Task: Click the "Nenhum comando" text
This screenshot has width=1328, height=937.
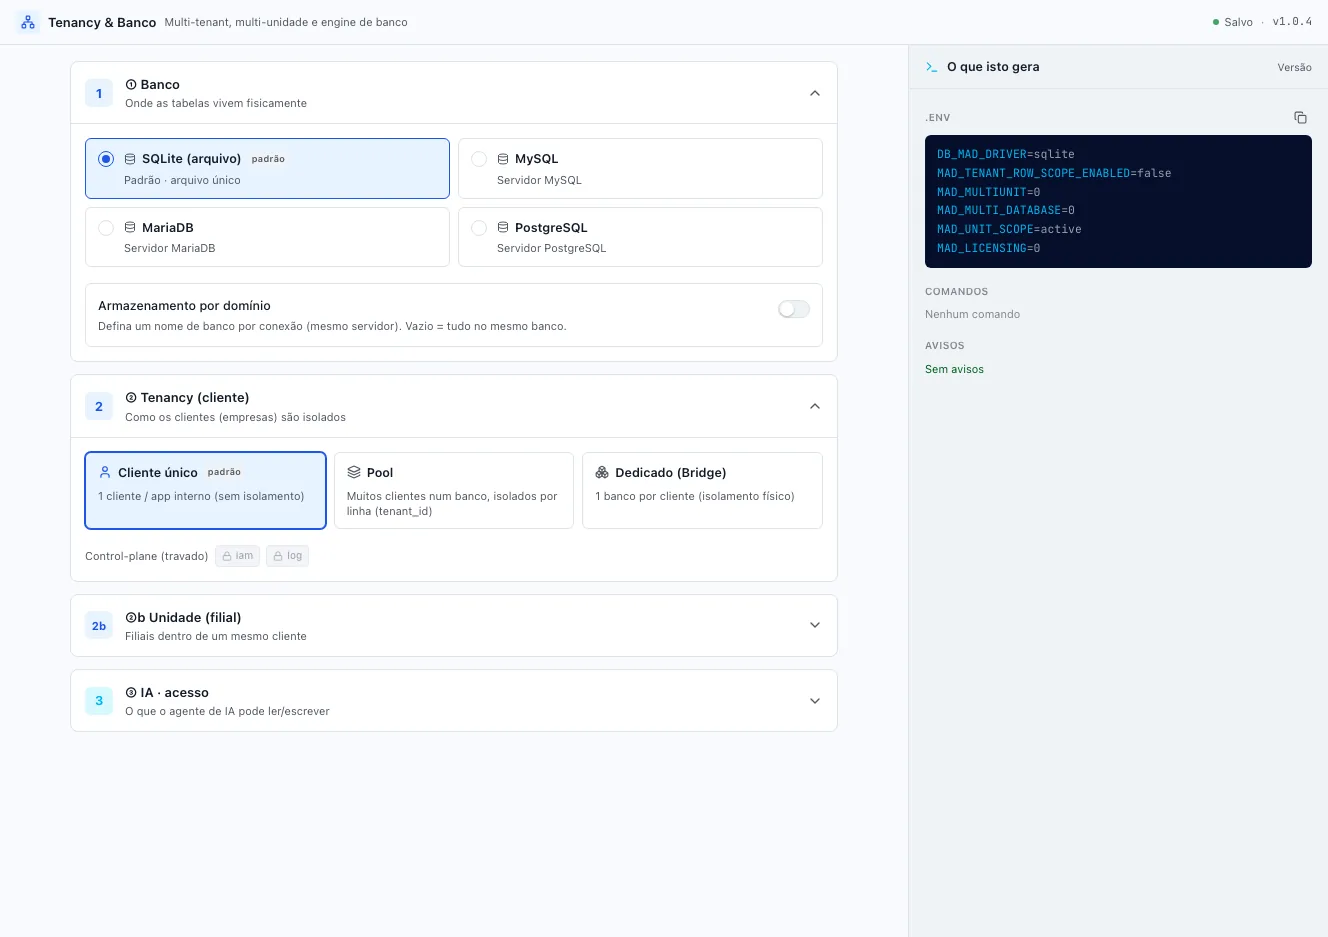Action: pyautogui.click(x=972, y=315)
